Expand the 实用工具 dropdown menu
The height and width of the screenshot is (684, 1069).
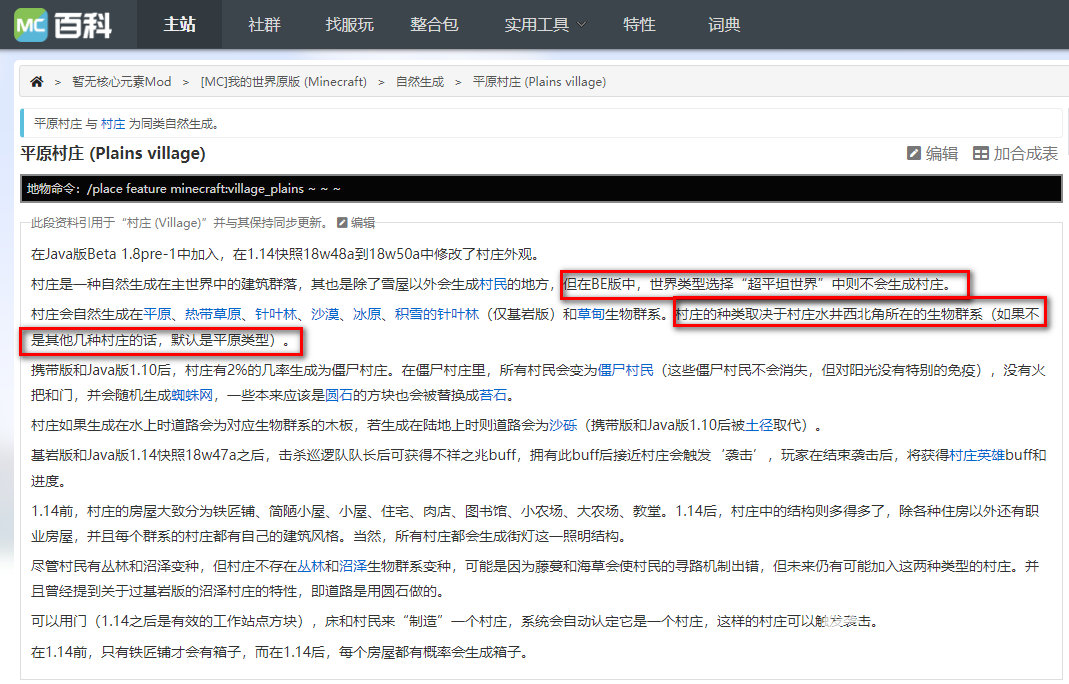(x=545, y=25)
